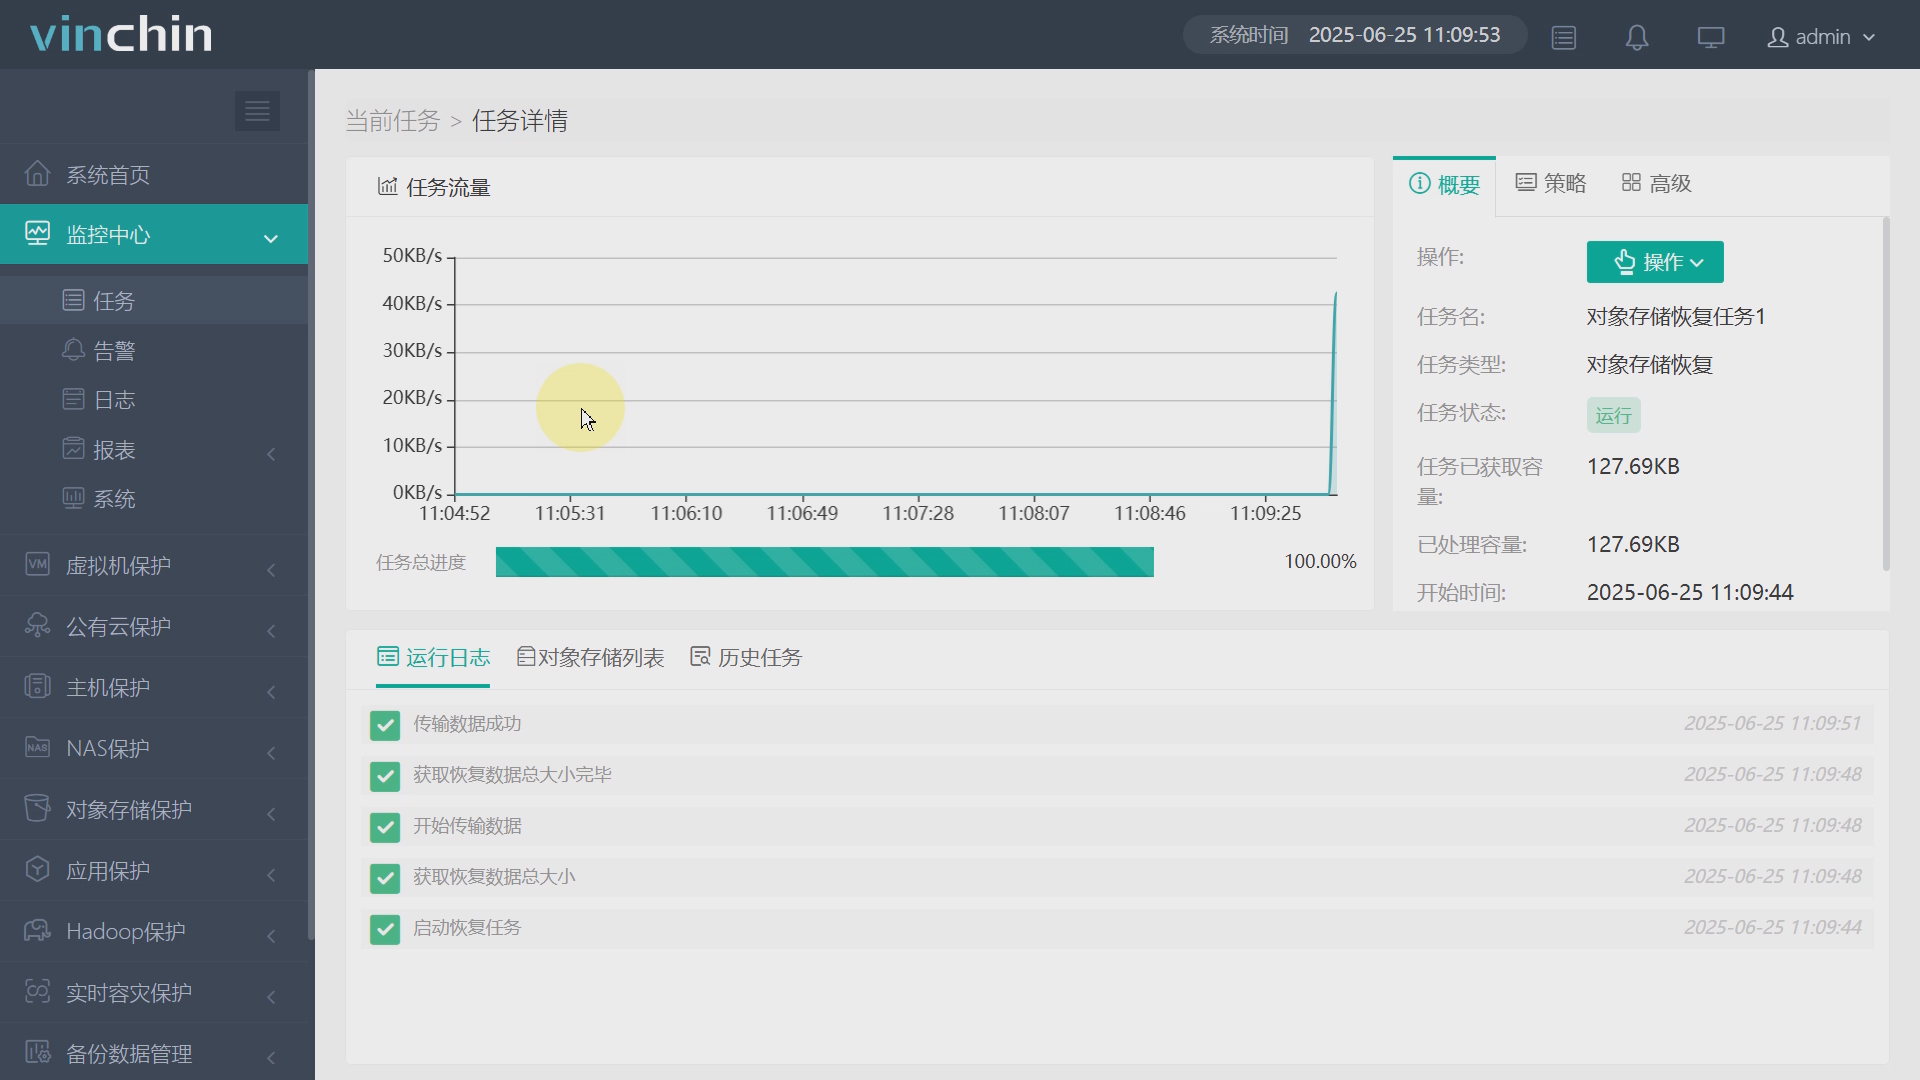Open the 历史任务 tab
Screen dimensions: 1920x1080
746,658
